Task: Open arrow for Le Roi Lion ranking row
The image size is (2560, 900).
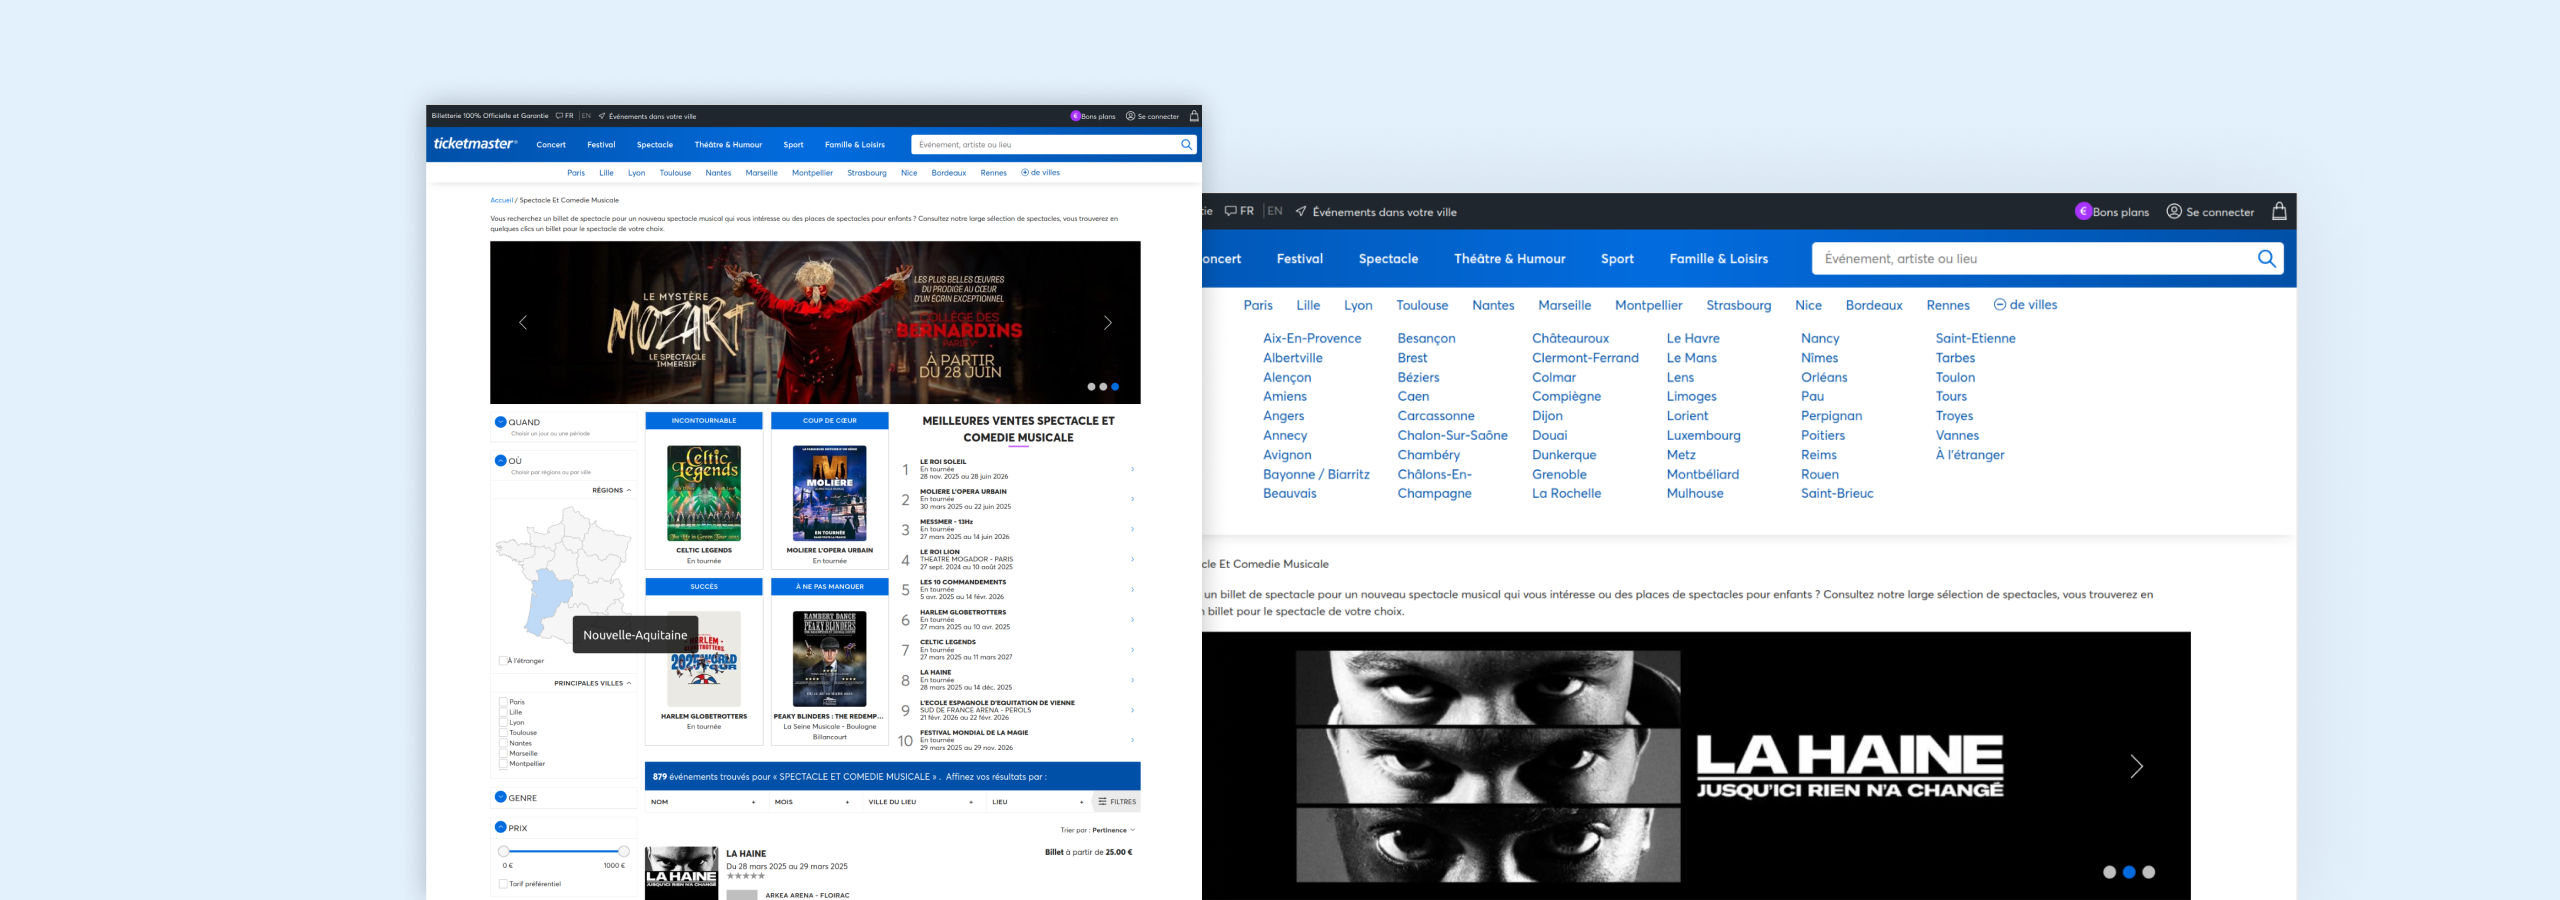Action: pos(1132,559)
